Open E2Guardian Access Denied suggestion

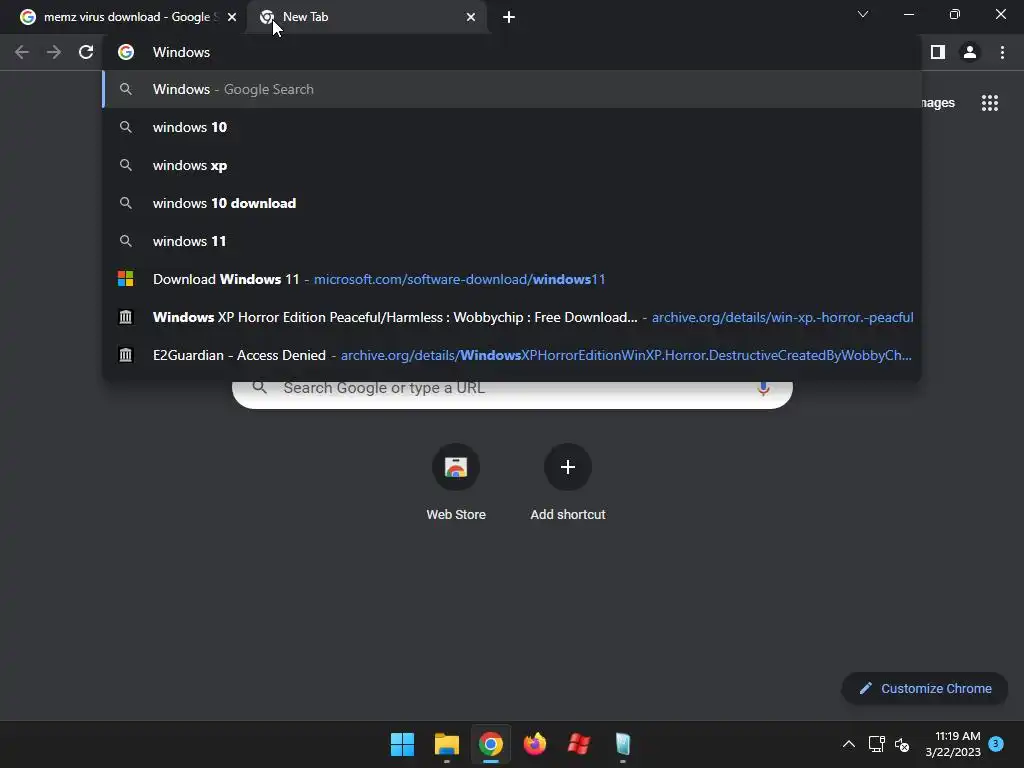coord(512,355)
